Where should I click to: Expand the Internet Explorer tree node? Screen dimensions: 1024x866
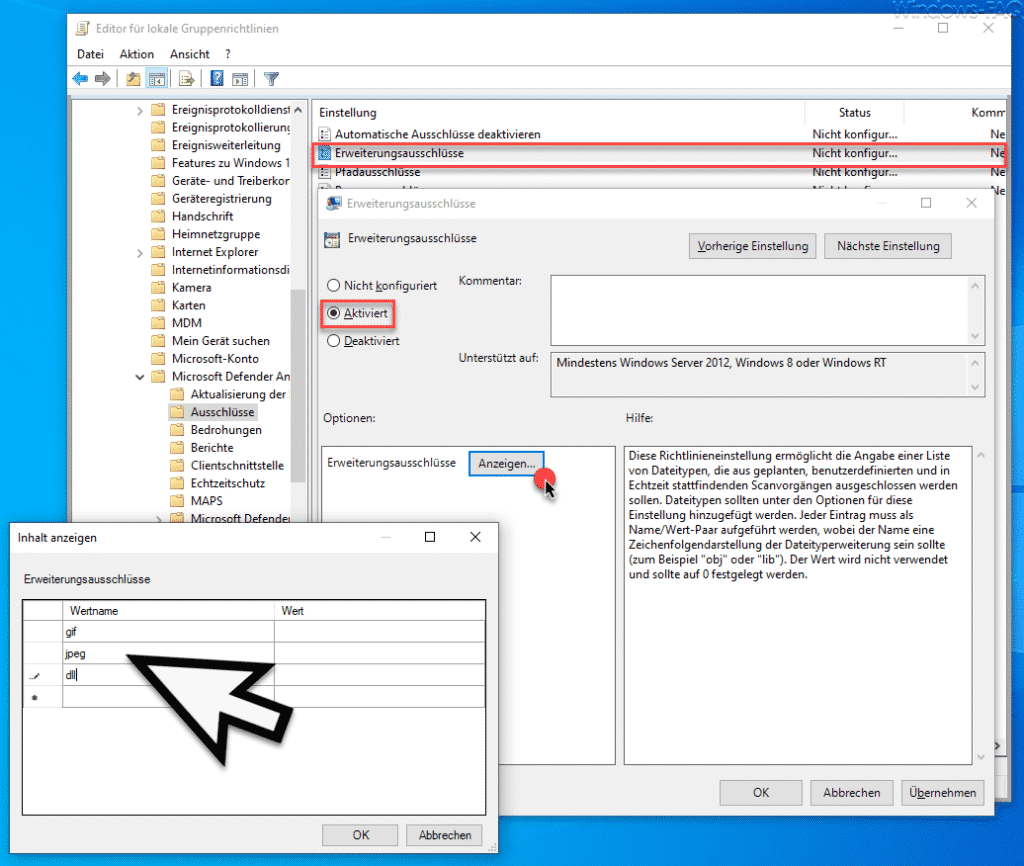(x=139, y=253)
